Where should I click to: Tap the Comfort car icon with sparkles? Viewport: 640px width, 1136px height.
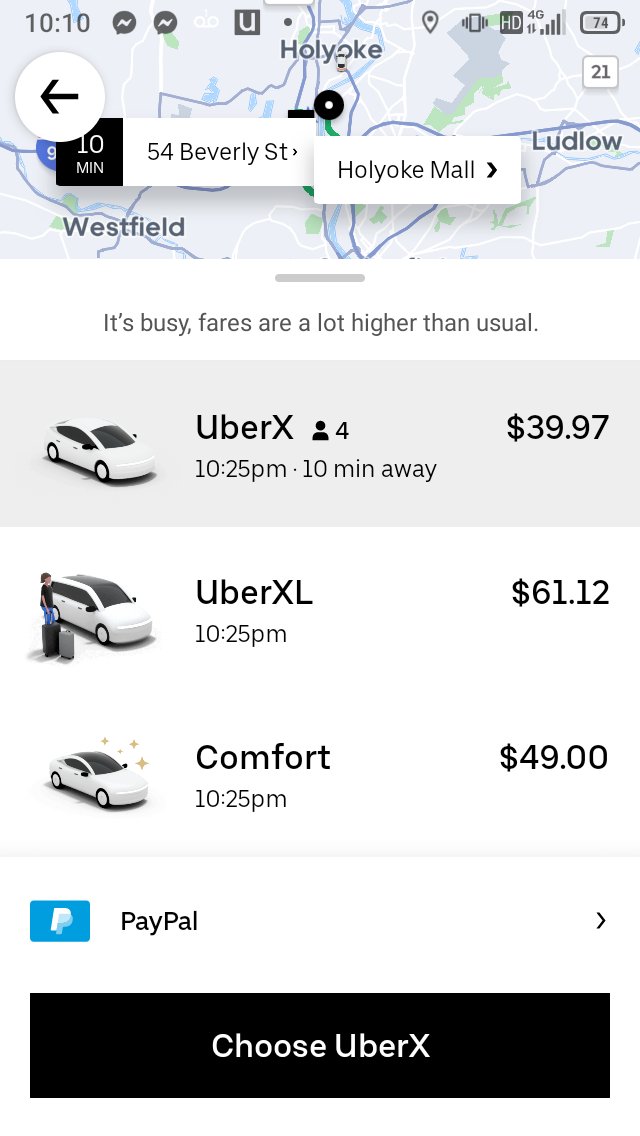[x=98, y=773]
